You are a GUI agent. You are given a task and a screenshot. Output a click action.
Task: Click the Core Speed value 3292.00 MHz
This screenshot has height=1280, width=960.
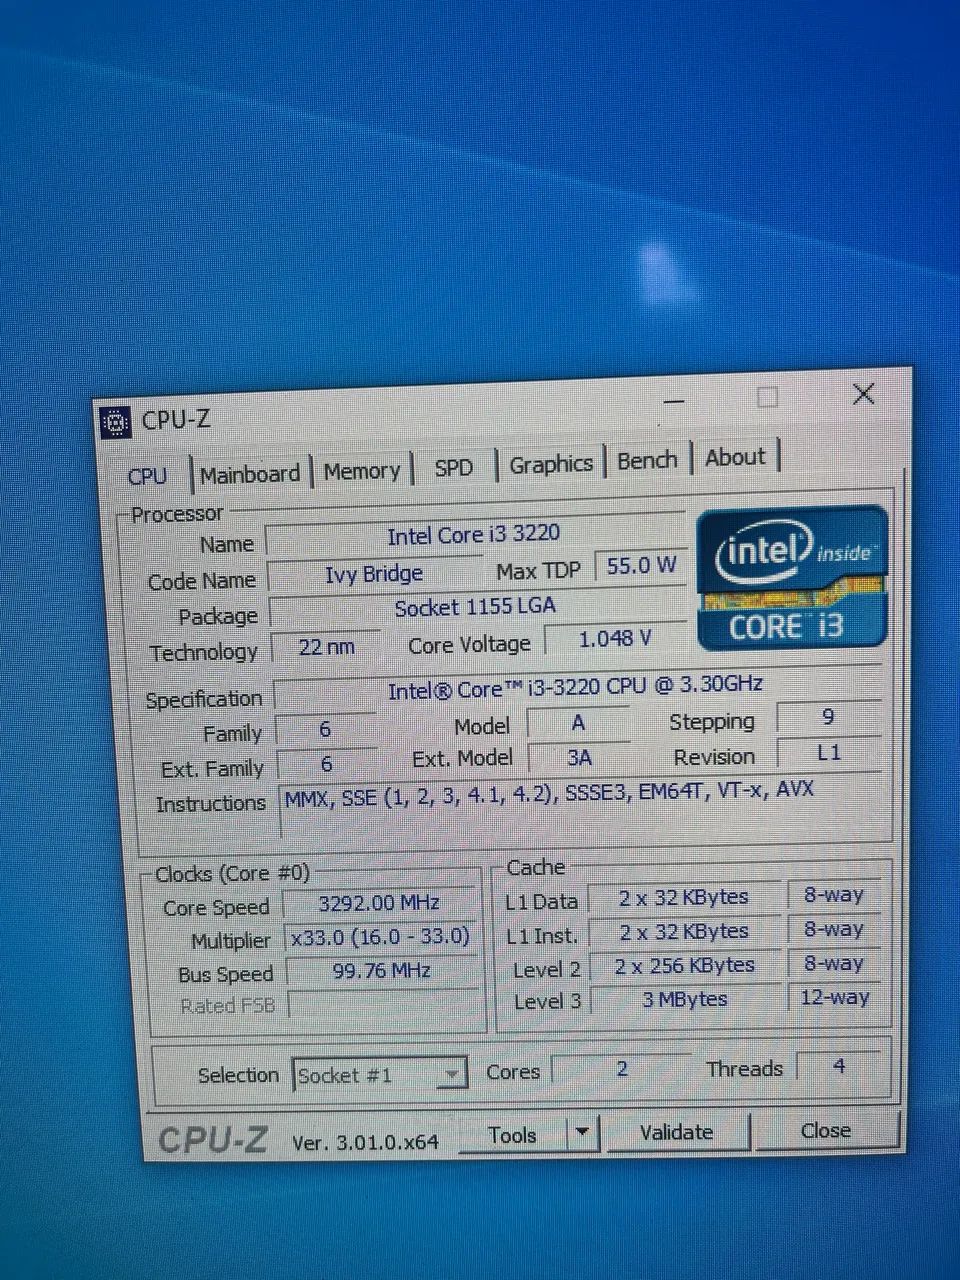click(379, 903)
